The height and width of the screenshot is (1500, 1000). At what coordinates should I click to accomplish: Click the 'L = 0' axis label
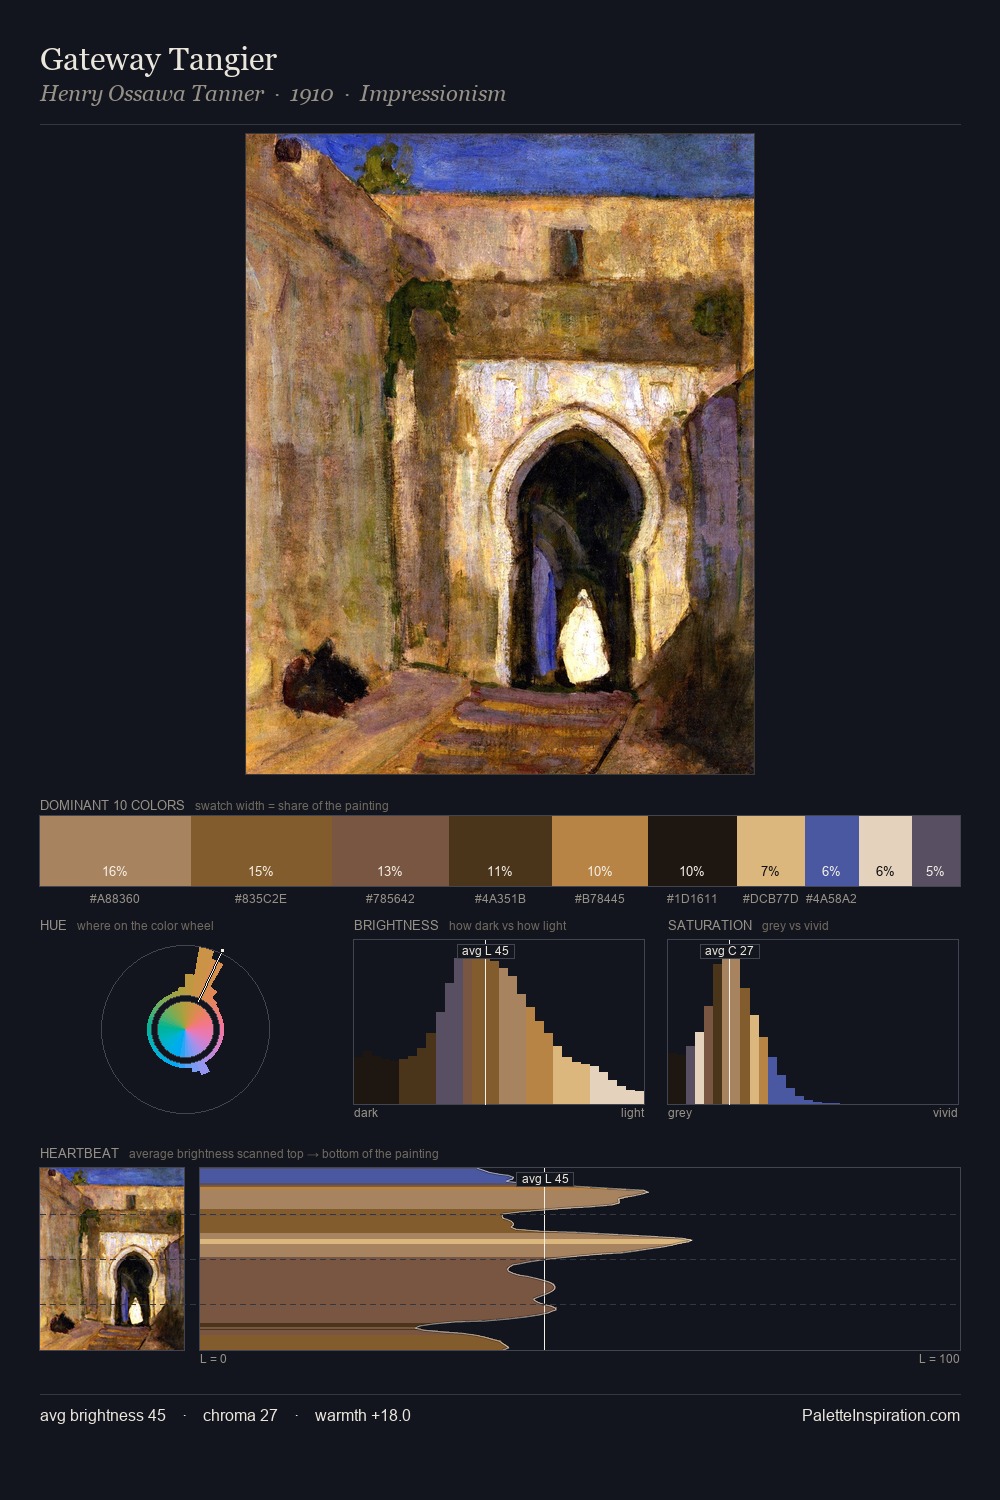point(213,1359)
